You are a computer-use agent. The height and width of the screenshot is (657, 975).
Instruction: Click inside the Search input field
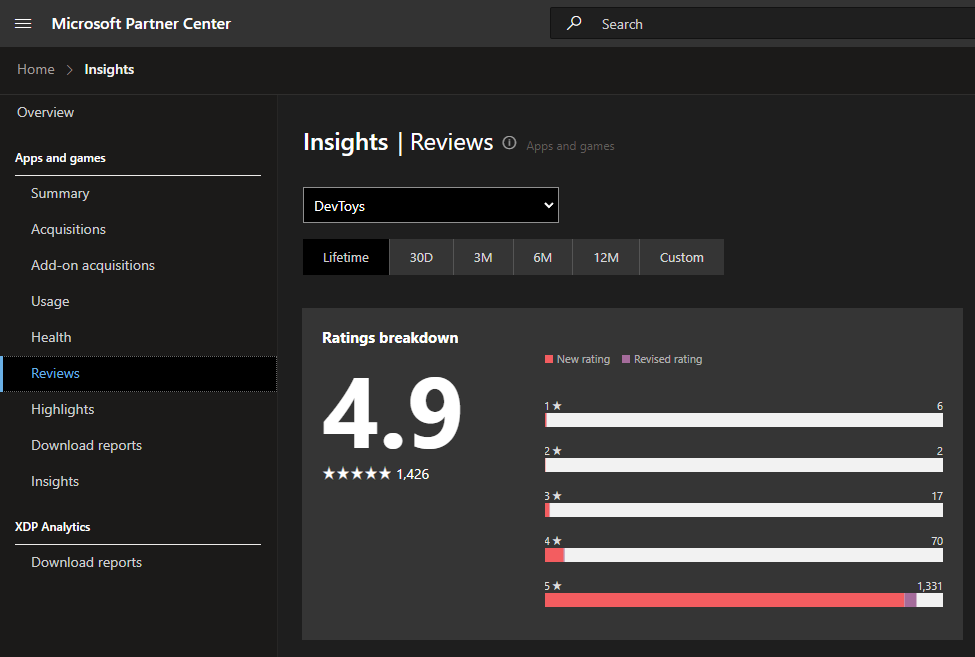click(x=700, y=23)
